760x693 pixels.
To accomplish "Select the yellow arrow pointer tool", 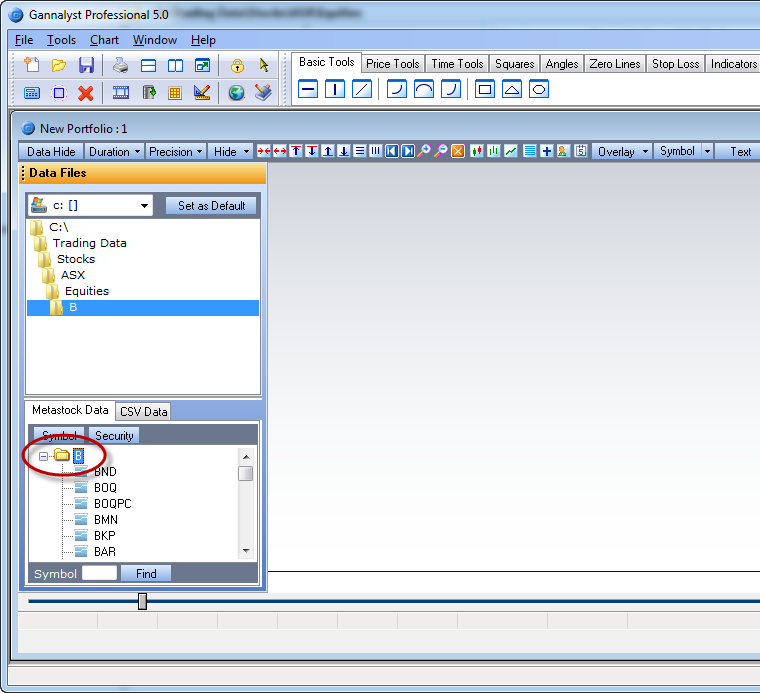I will point(264,65).
